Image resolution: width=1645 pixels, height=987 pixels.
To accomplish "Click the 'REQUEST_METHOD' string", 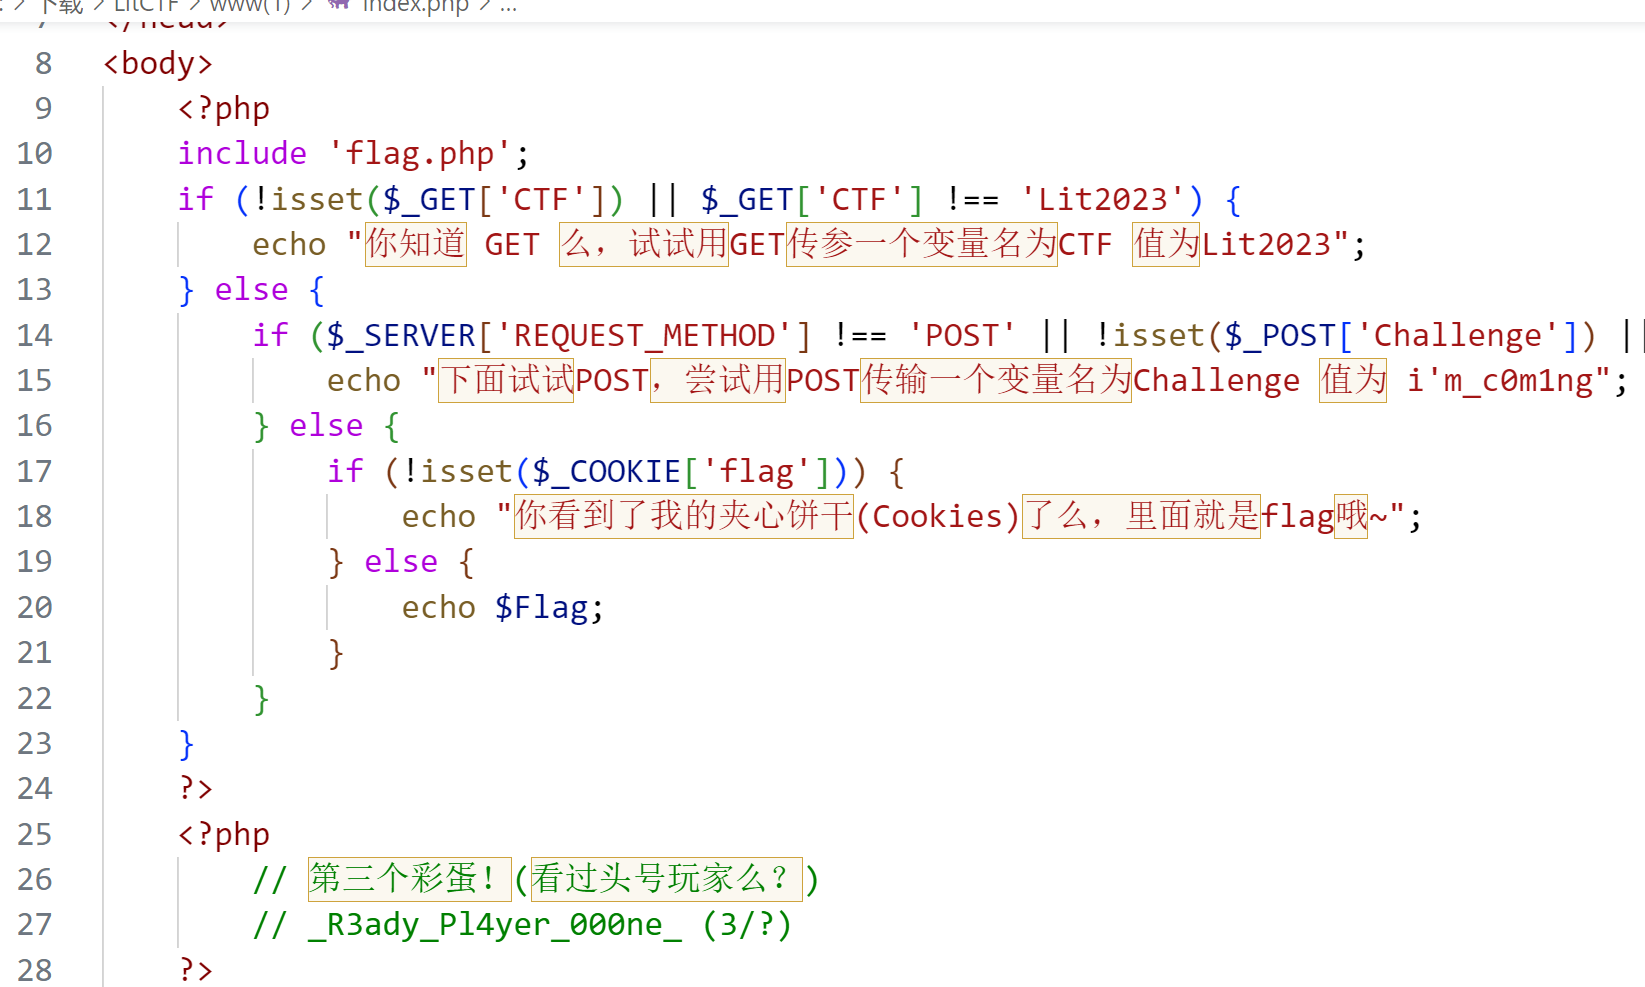I will pyautogui.click(x=644, y=335).
